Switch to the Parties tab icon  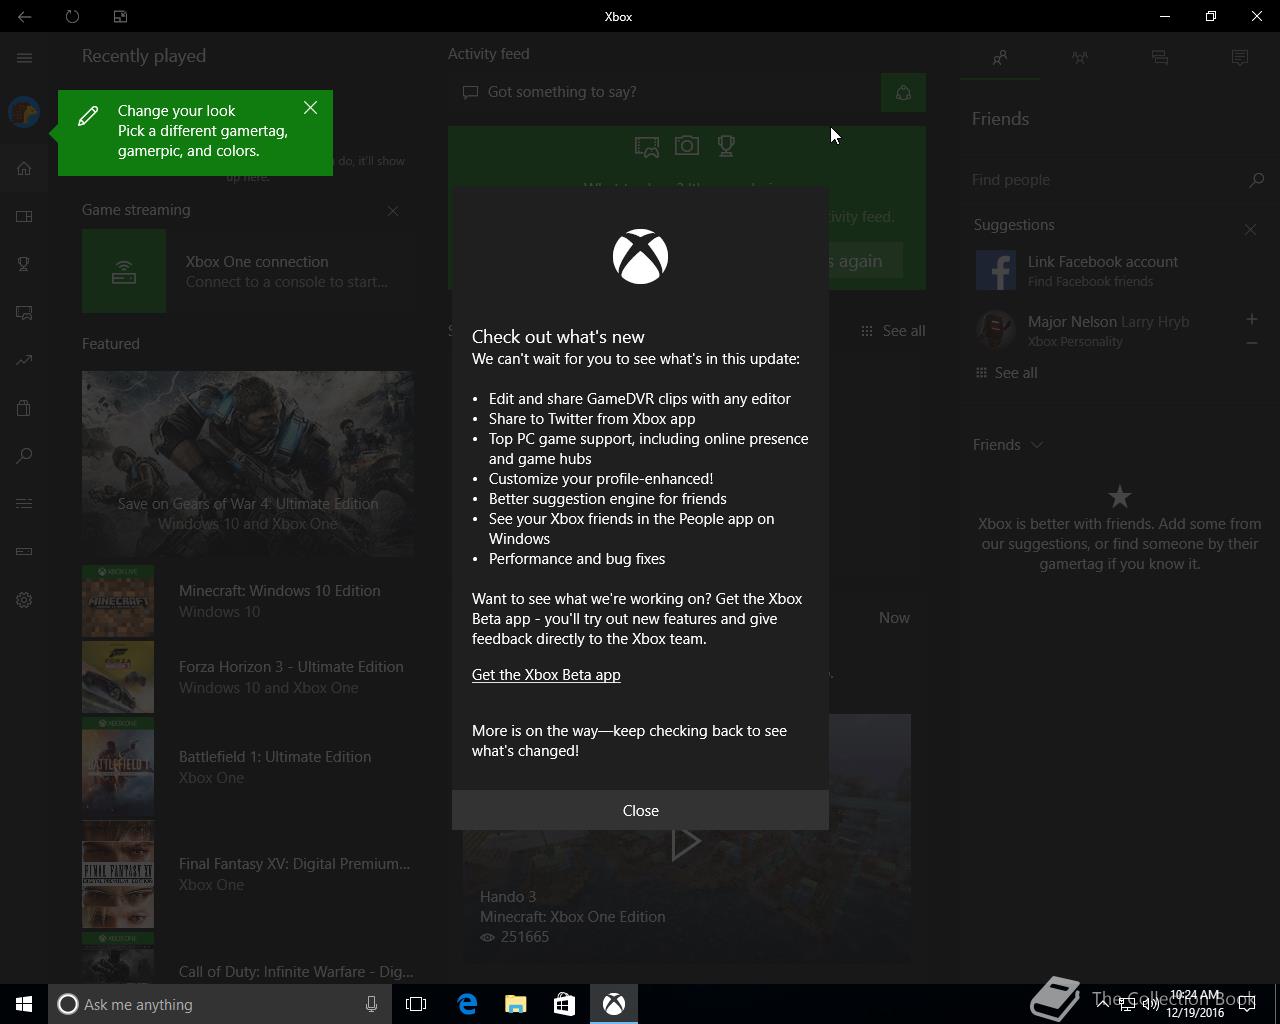tap(1079, 58)
